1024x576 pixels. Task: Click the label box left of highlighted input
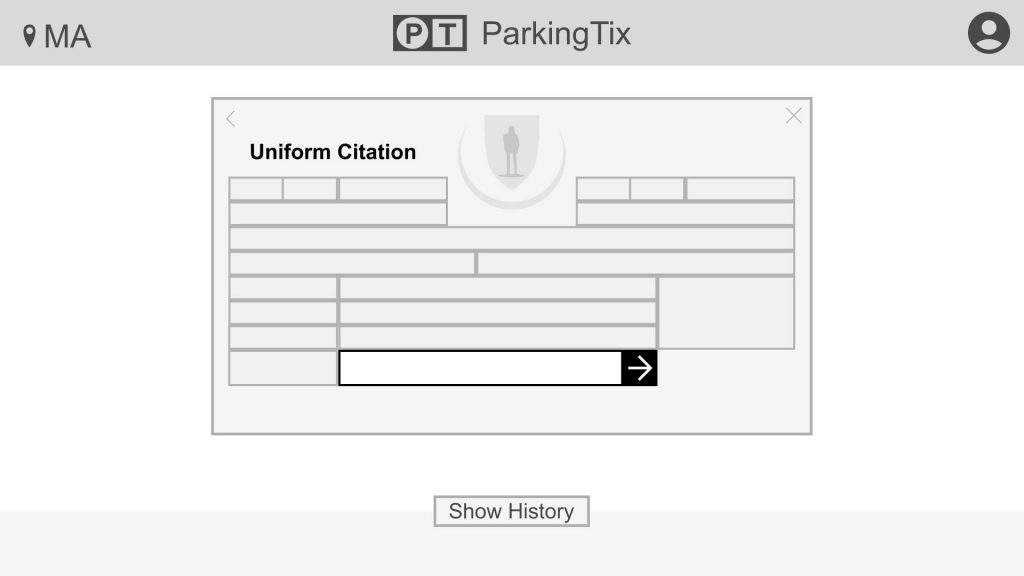pyautogui.click(x=283, y=368)
